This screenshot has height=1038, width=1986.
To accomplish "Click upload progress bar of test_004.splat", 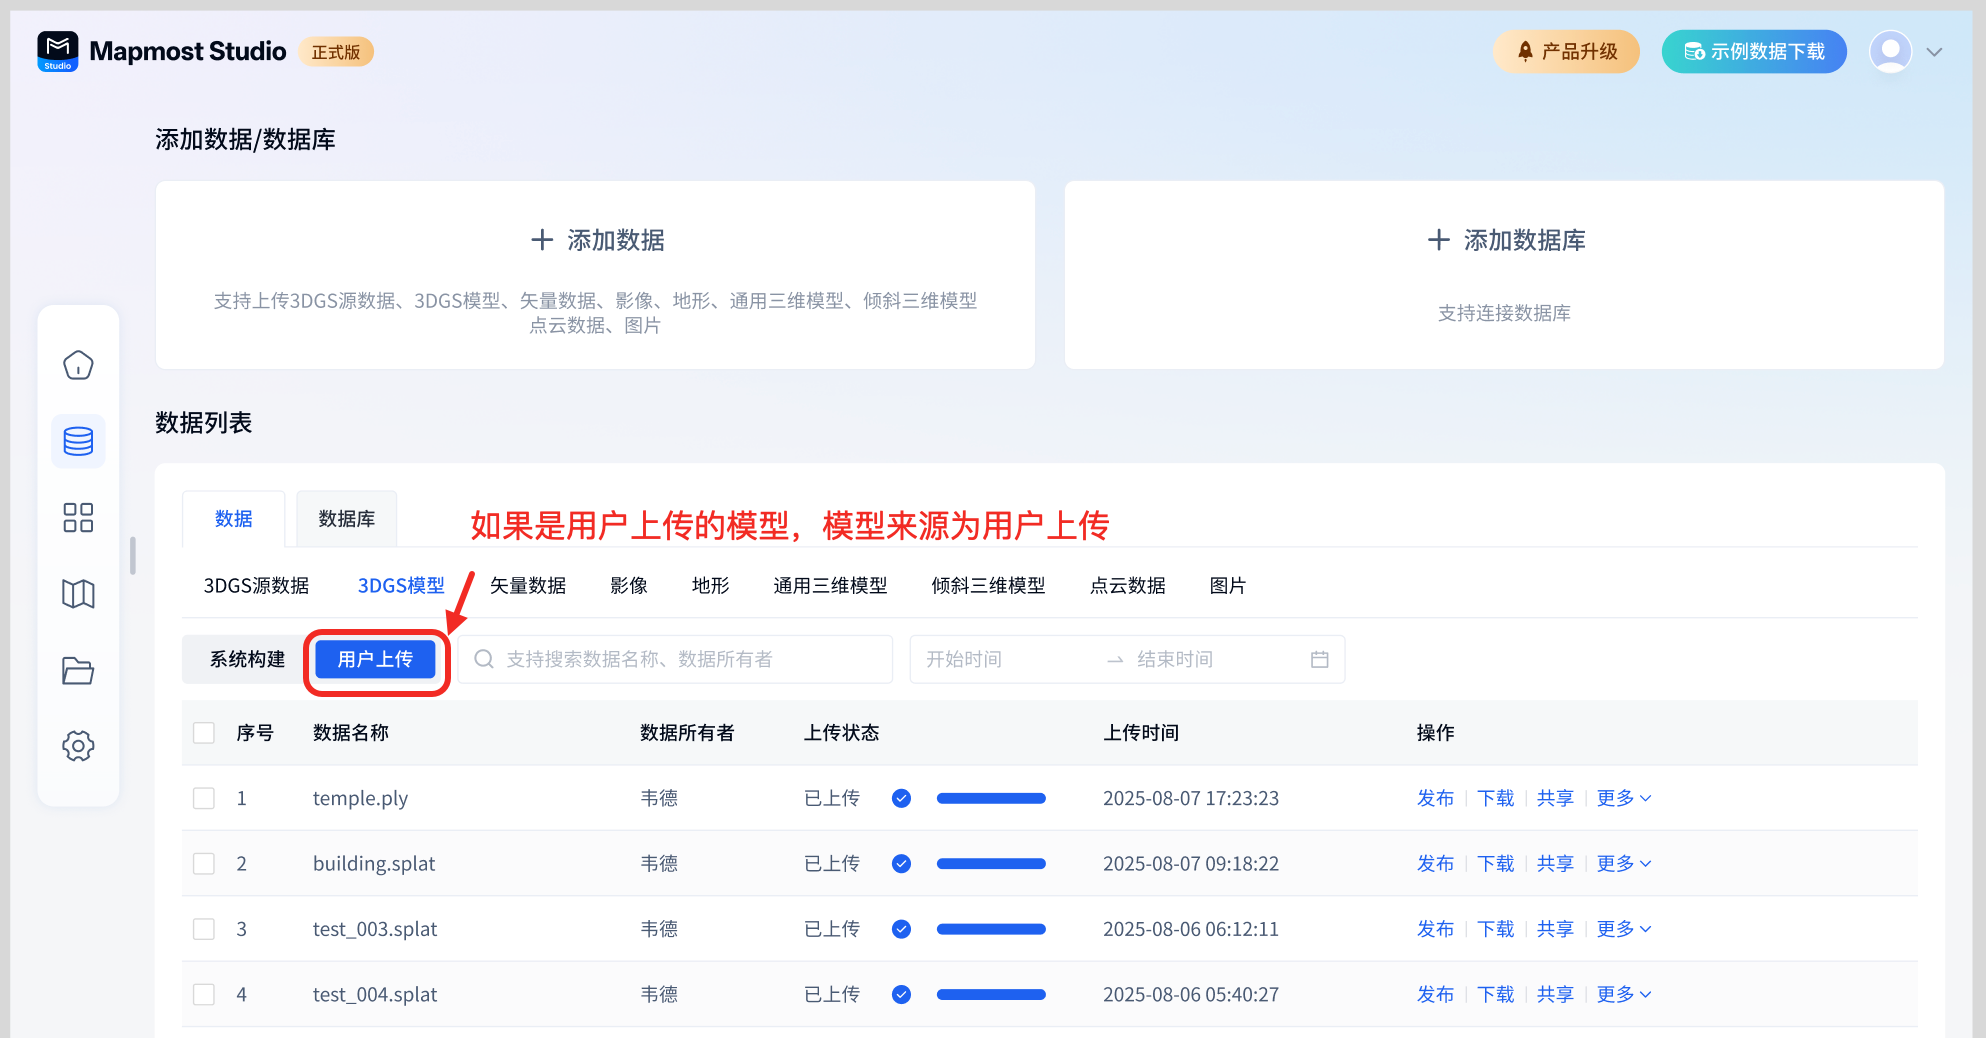I will pyautogui.click(x=990, y=995).
